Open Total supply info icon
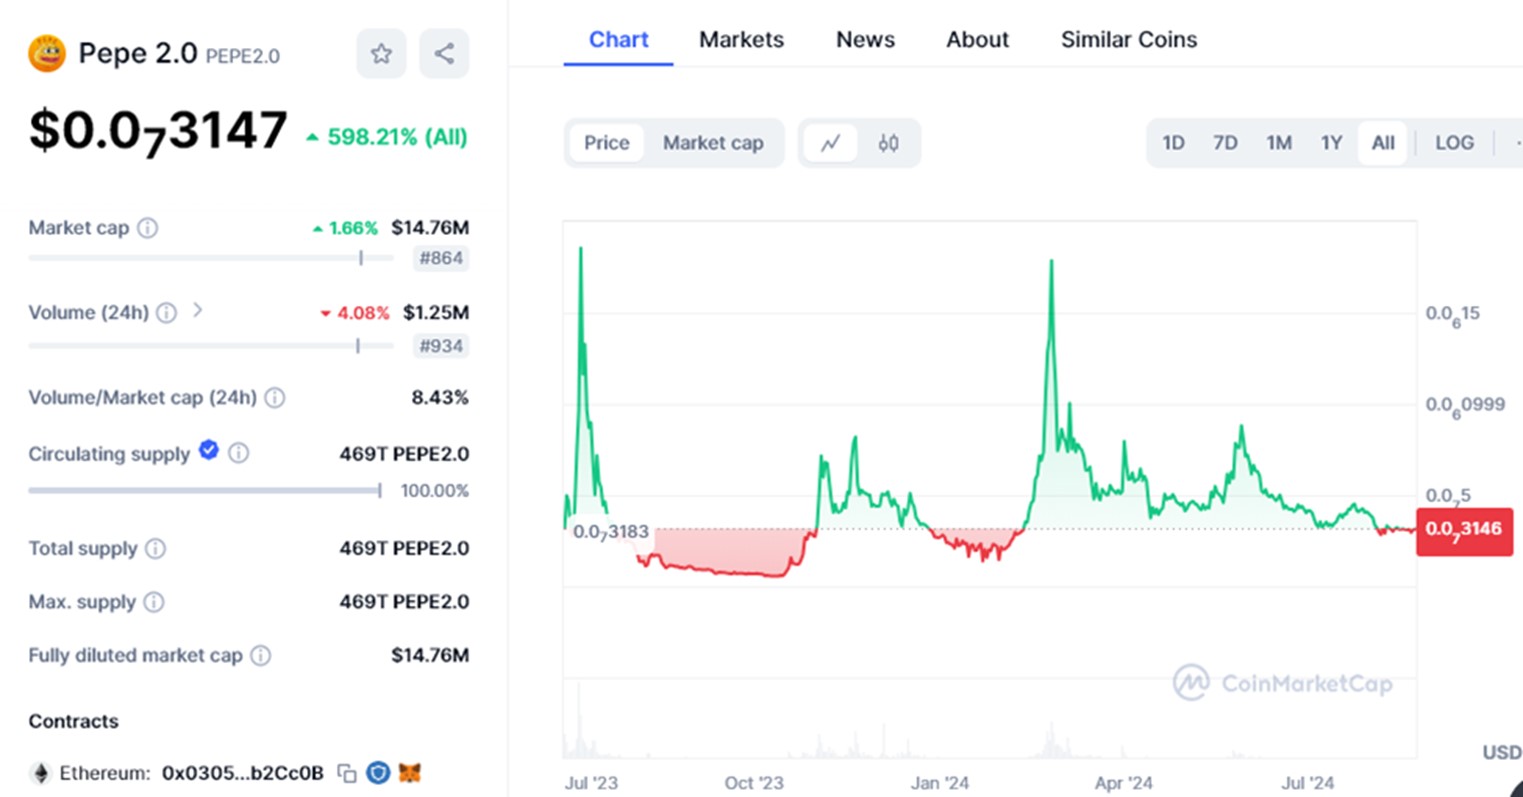This screenshot has height=797, width=1523. (x=155, y=548)
